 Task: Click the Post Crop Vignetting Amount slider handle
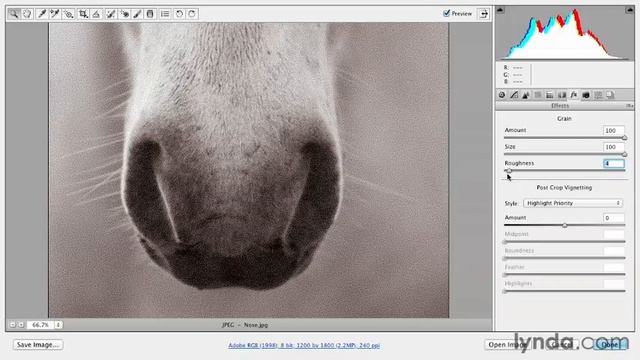click(x=564, y=225)
